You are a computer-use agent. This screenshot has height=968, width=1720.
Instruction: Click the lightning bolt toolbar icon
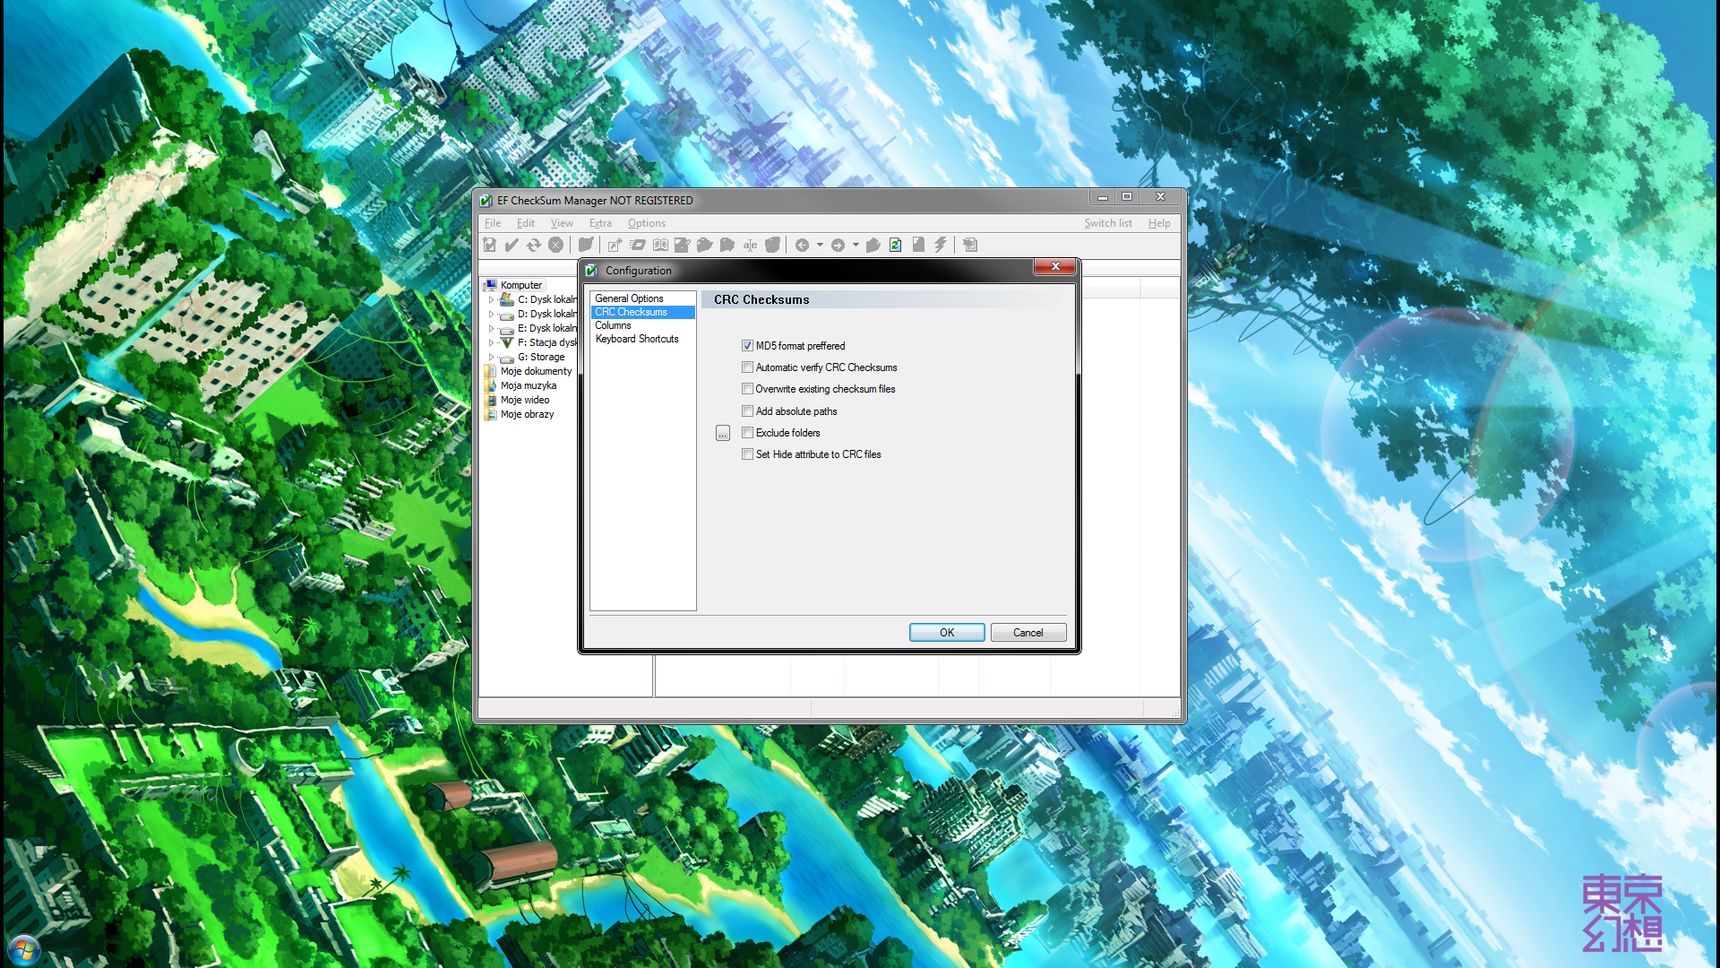pyautogui.click(x=940, y=245)
